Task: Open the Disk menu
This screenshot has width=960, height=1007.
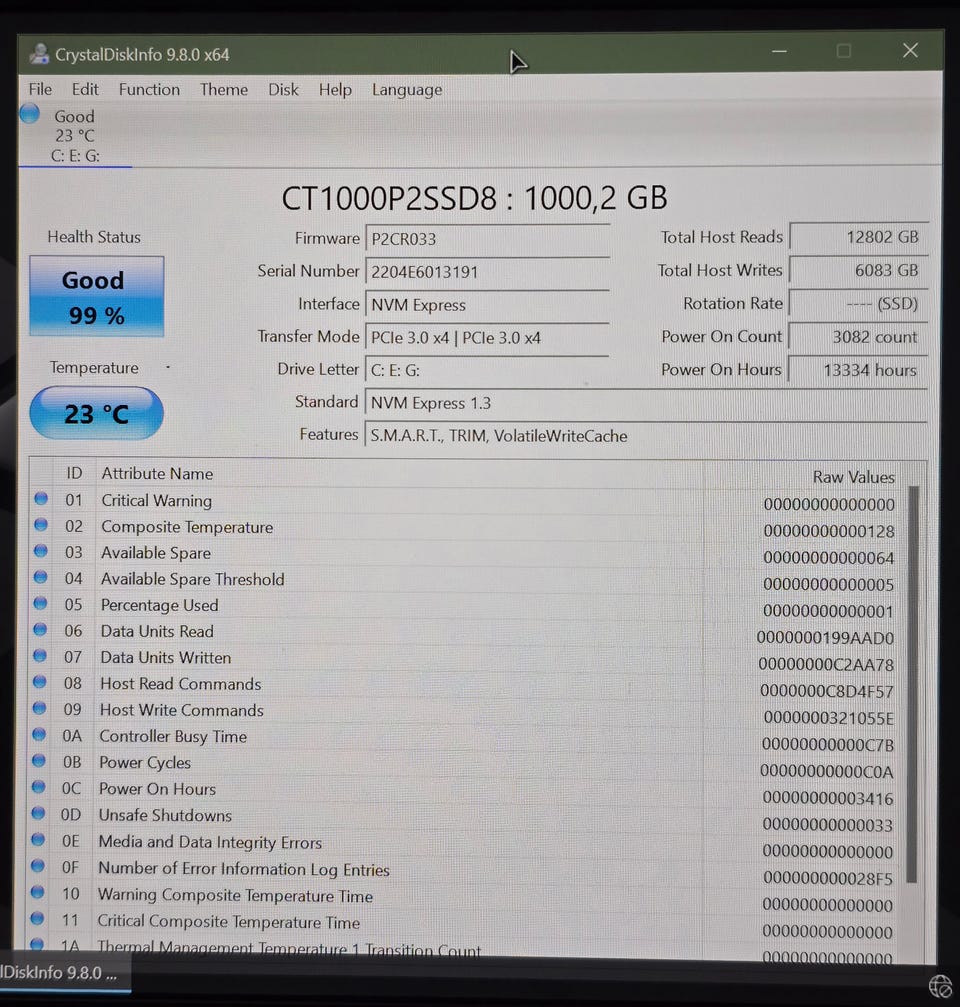Action: click(283, 89)
